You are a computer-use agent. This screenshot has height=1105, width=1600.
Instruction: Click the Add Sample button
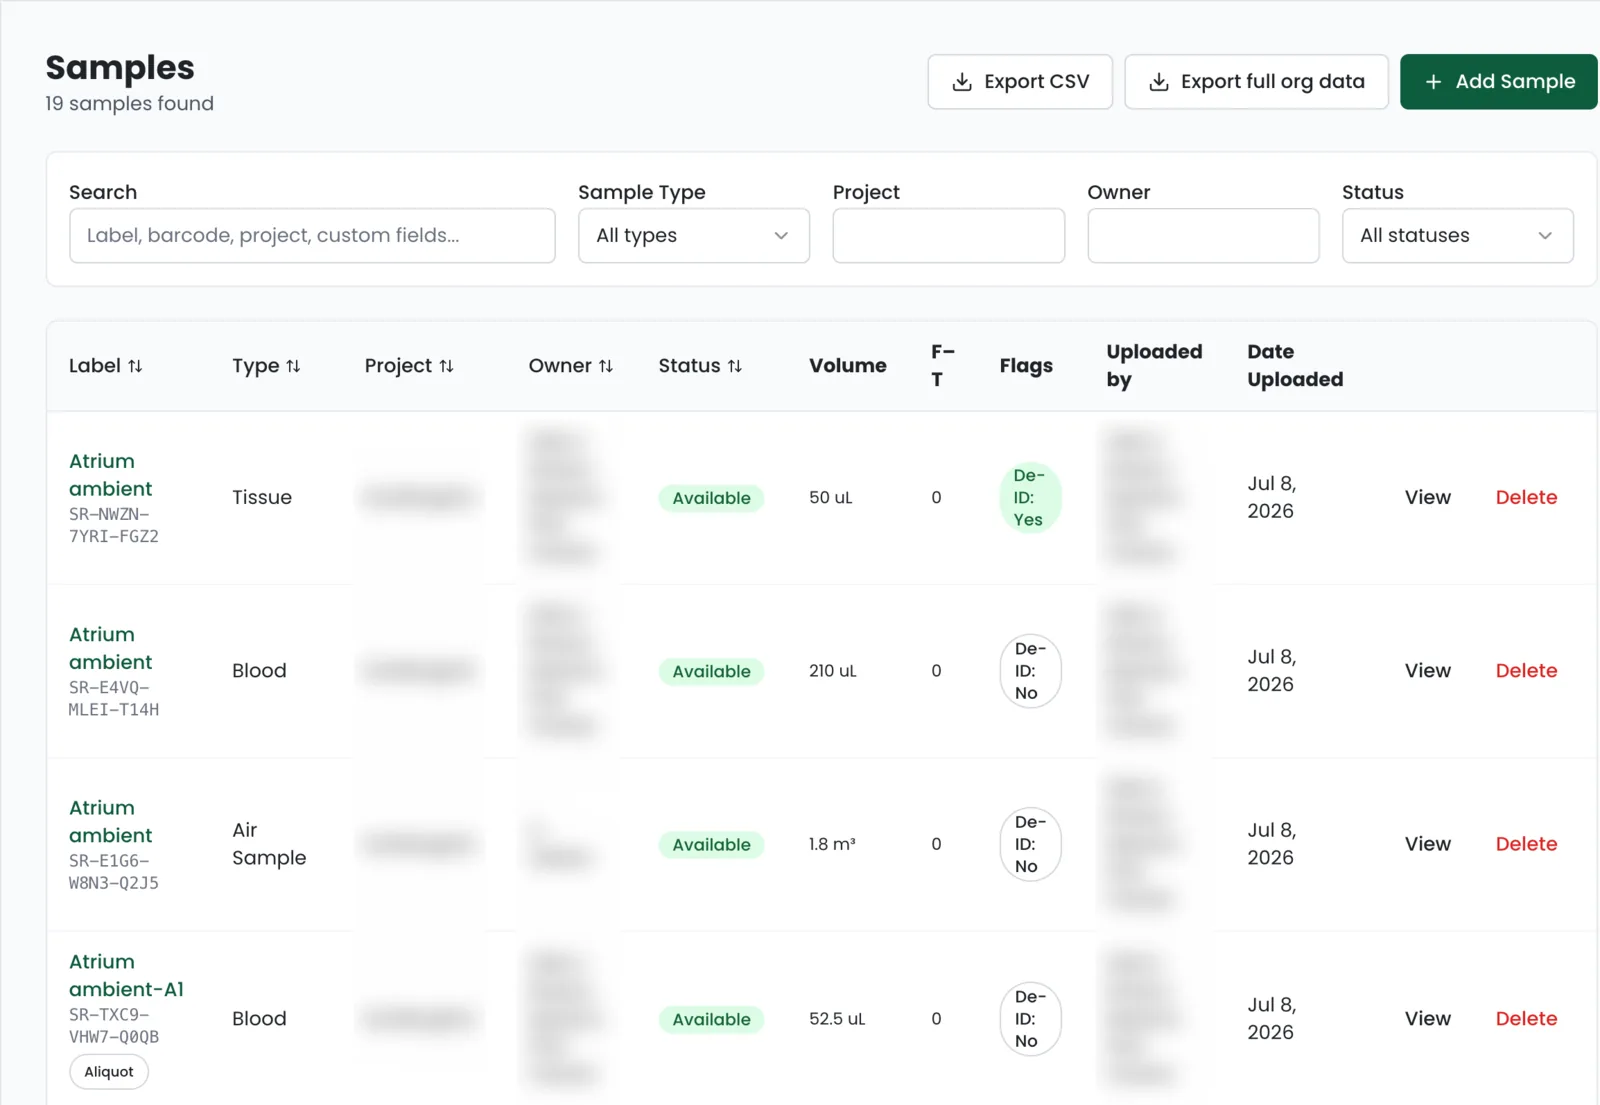[x=1498, y=82]
